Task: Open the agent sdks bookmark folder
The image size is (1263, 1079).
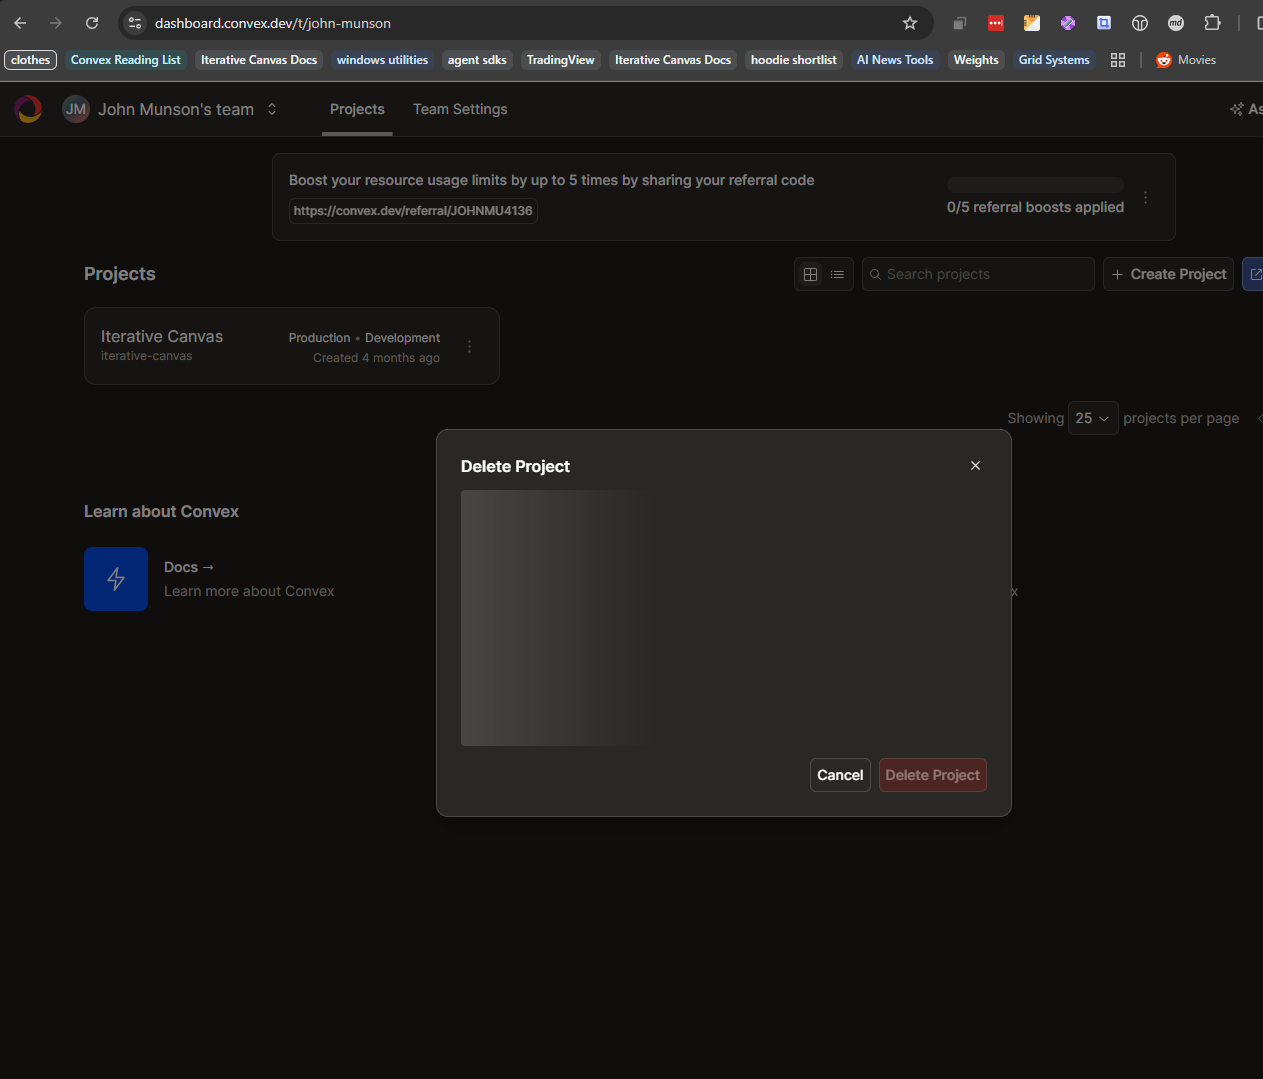Action: tap(477, 60)
